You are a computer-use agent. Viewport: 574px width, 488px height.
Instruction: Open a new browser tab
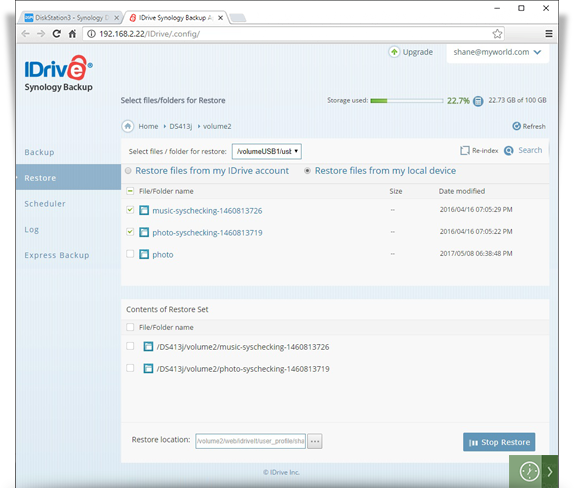(238, 18)
